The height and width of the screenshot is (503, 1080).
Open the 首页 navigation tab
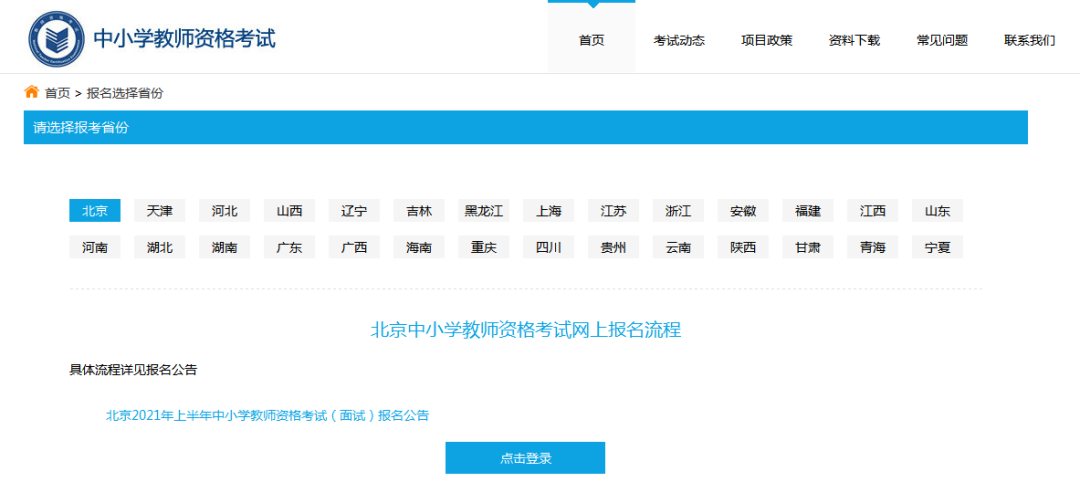tap(591, 40)
